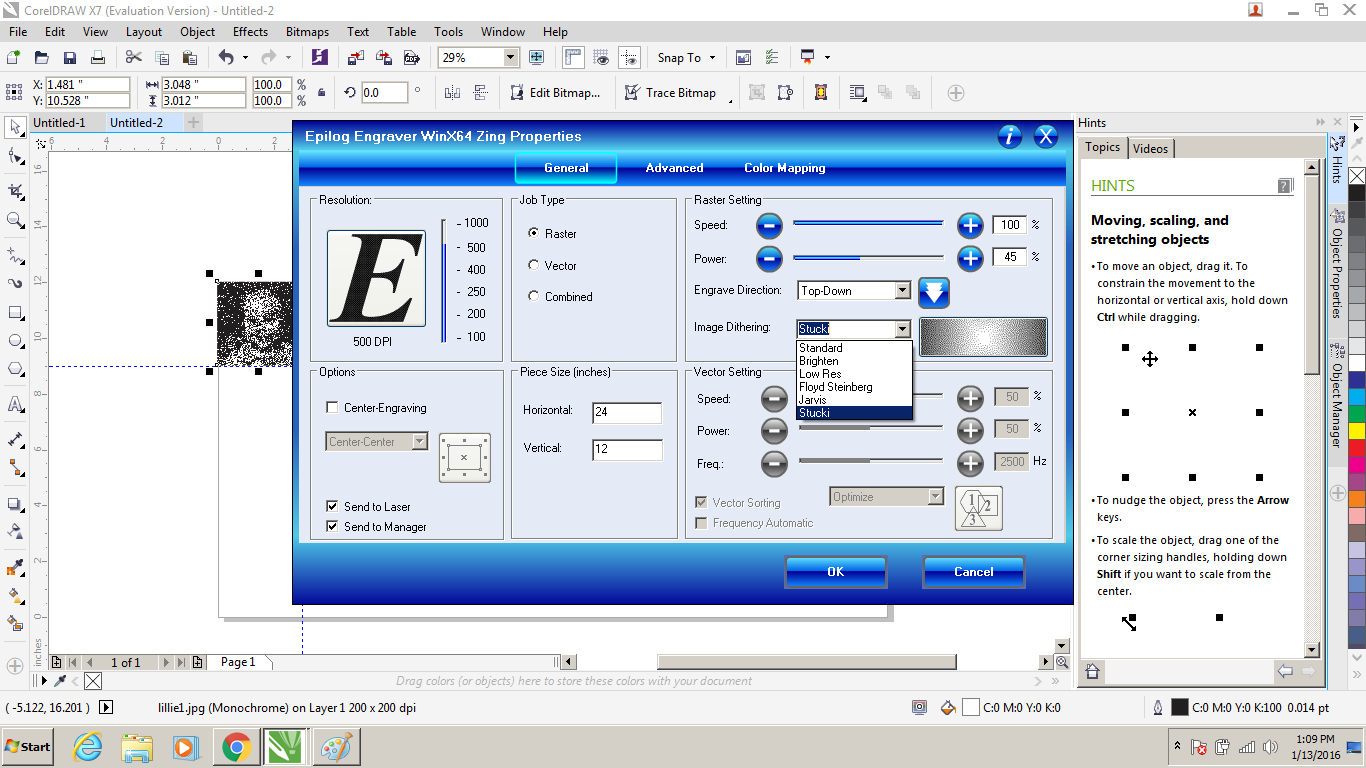The image size is (1366, 768).
Task: Click the raster Speed slider track
Action: 868,224
